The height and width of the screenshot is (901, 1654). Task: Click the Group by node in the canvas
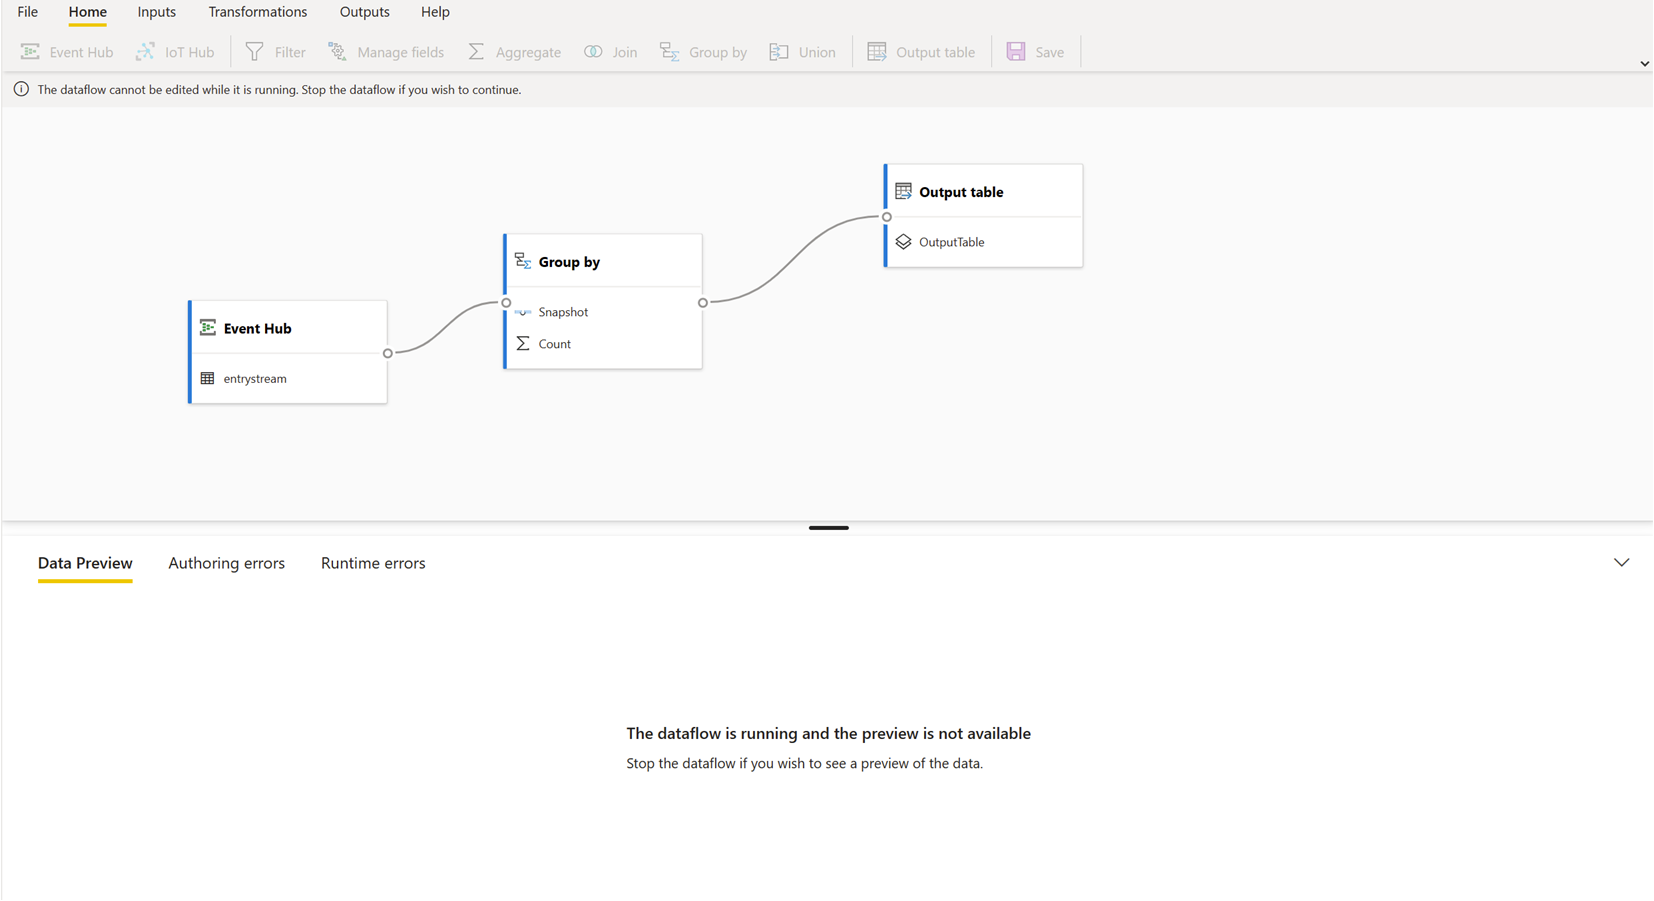click(x=570, y=261)
